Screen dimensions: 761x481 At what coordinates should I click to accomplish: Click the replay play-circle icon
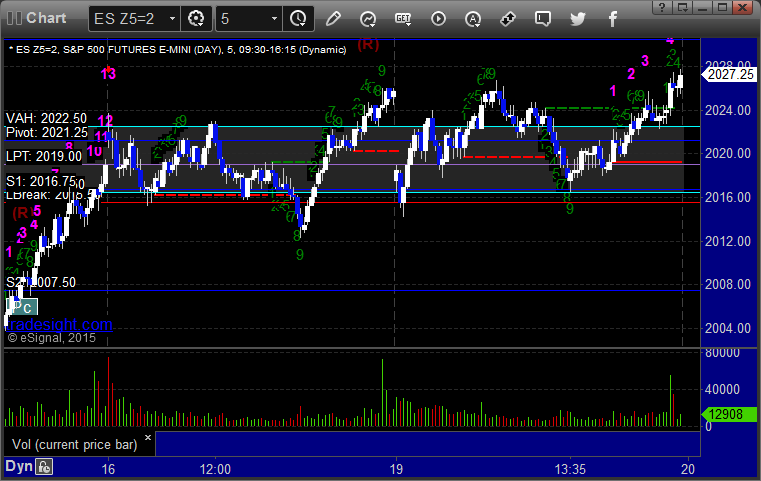click(438, 19)
